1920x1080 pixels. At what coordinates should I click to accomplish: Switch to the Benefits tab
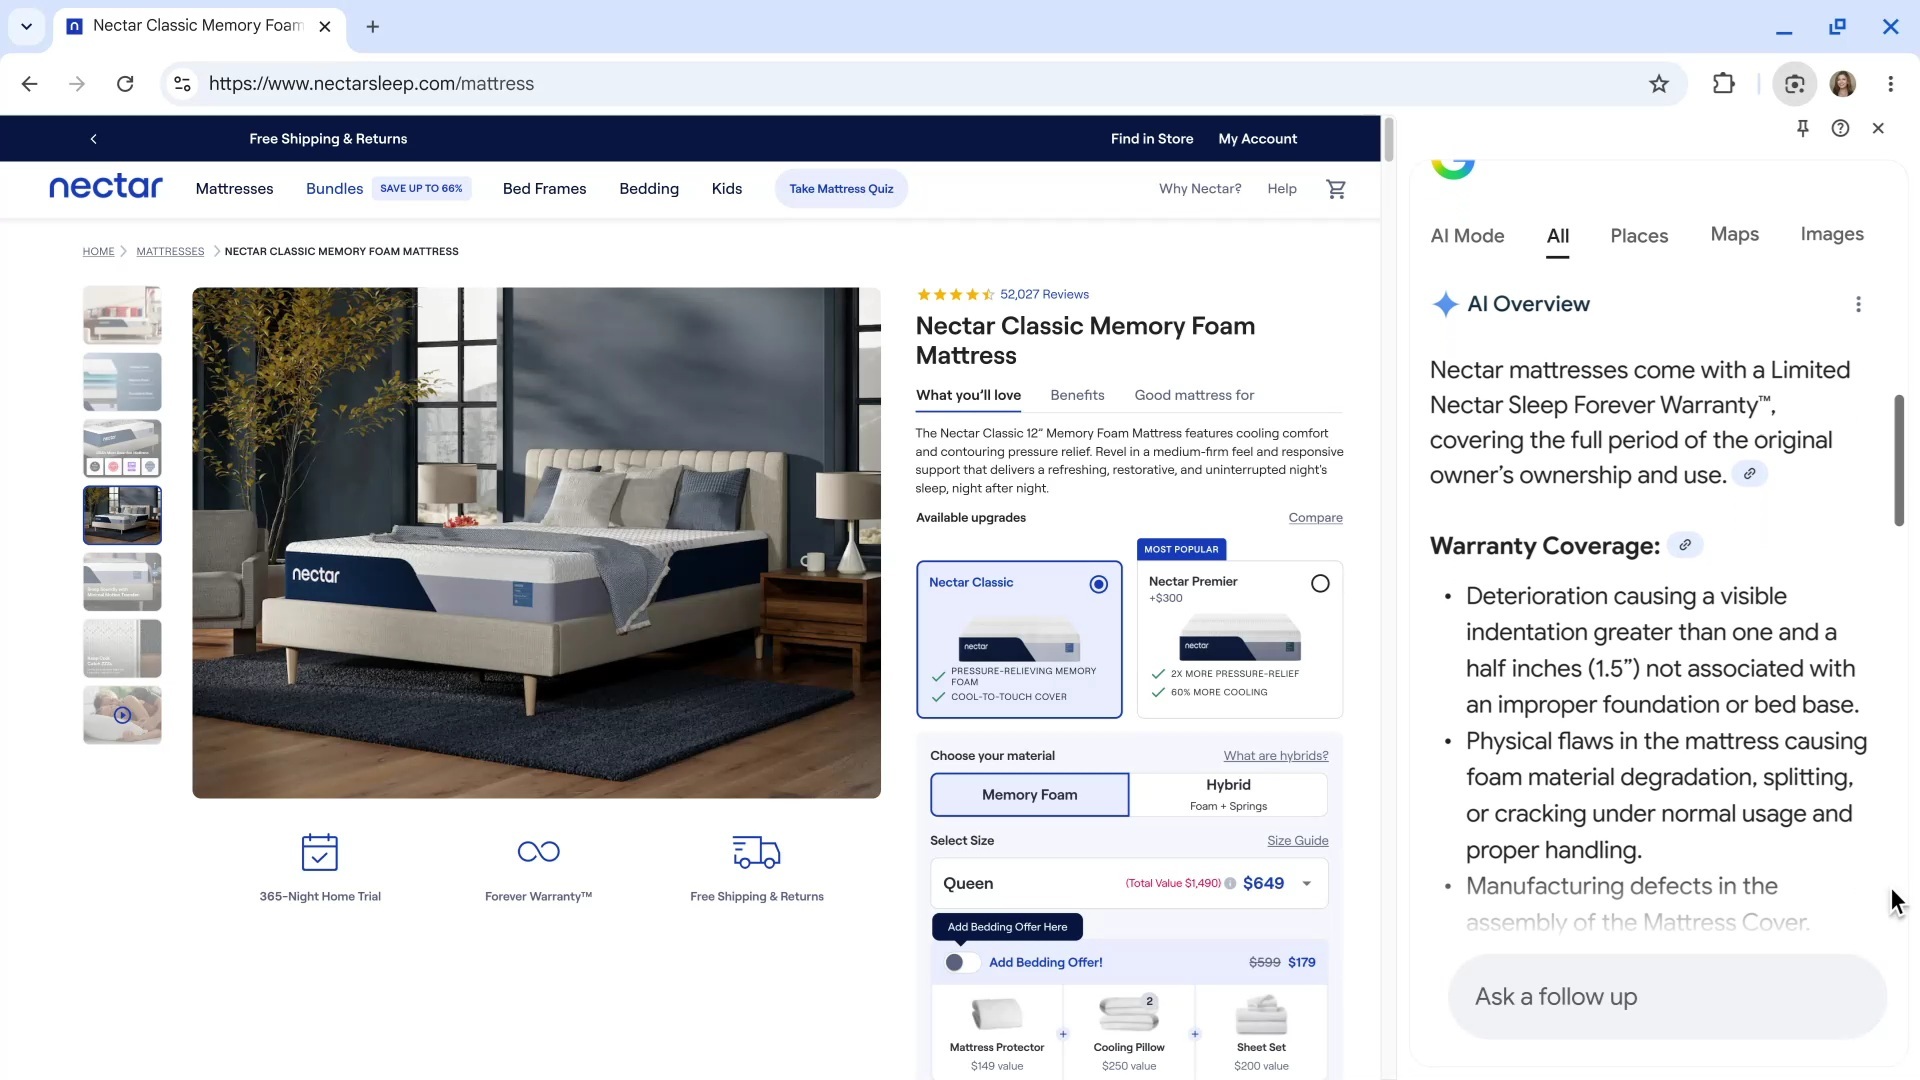click(1077, 396)
